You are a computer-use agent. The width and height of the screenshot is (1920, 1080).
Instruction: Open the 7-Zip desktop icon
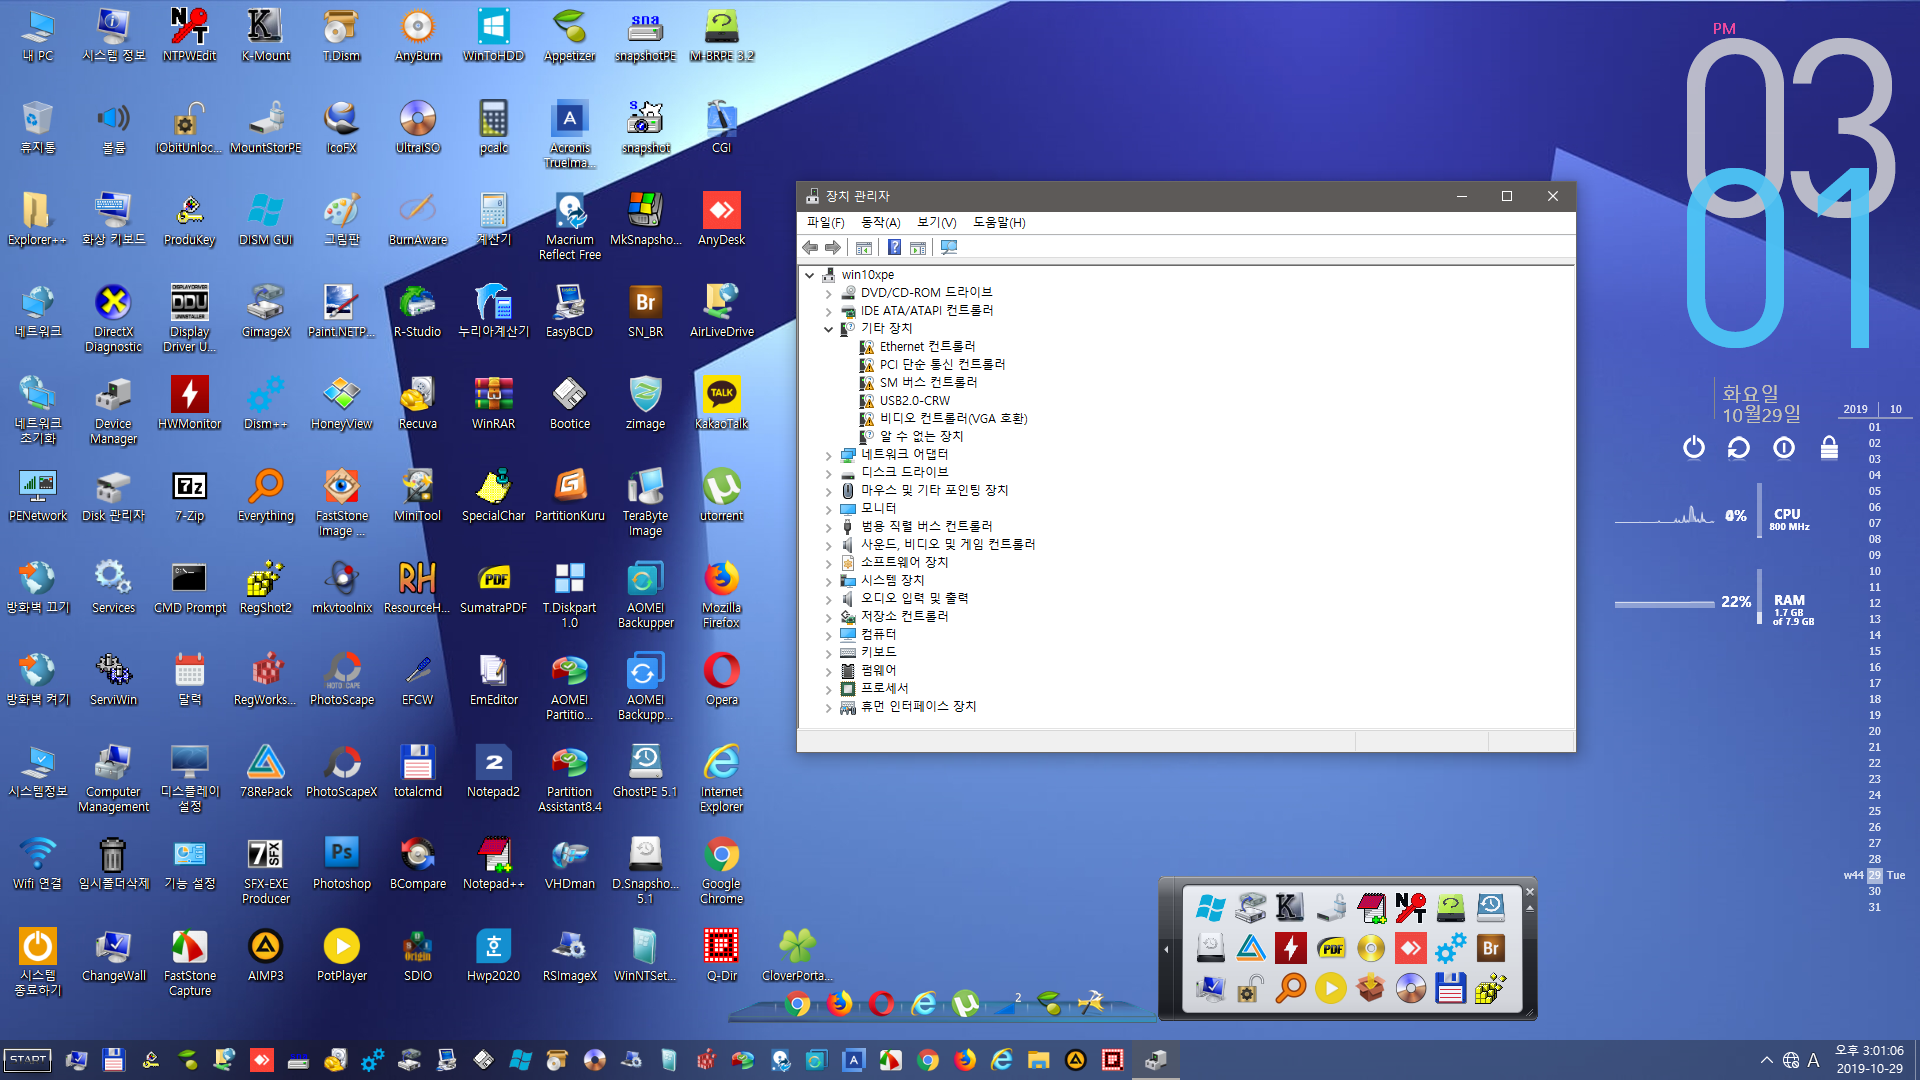click(x=189, y=495)
